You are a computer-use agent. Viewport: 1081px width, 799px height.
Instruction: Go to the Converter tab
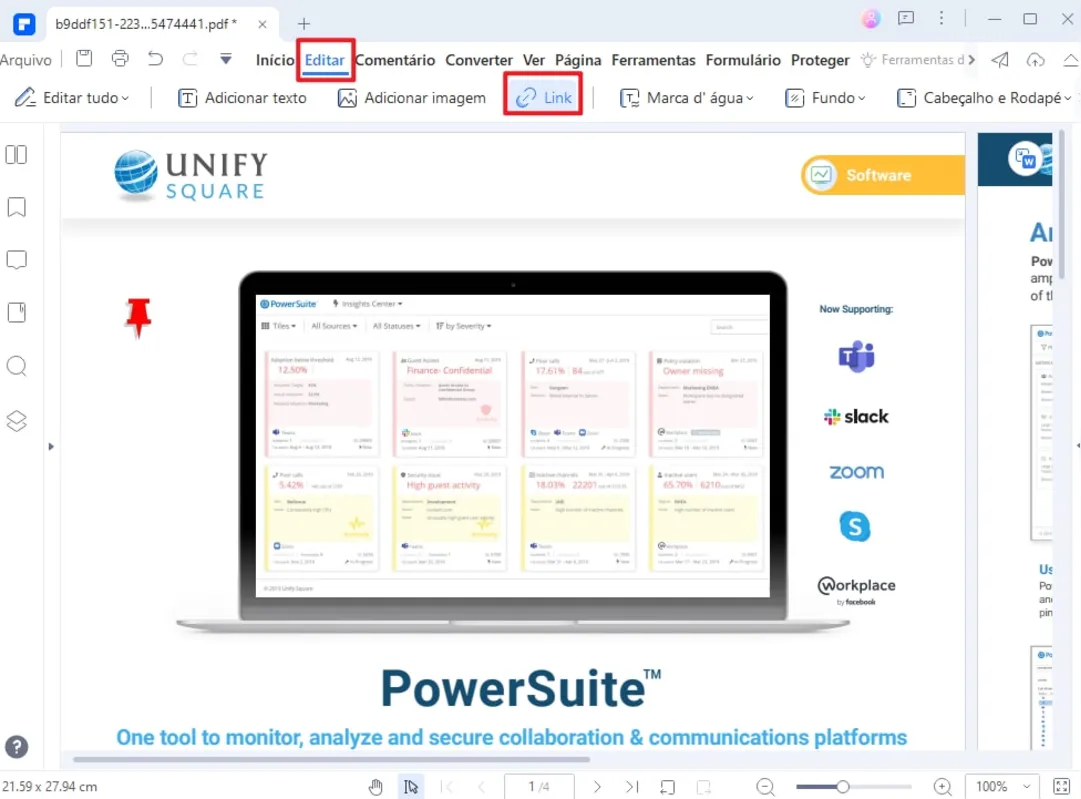coord(478,60)
